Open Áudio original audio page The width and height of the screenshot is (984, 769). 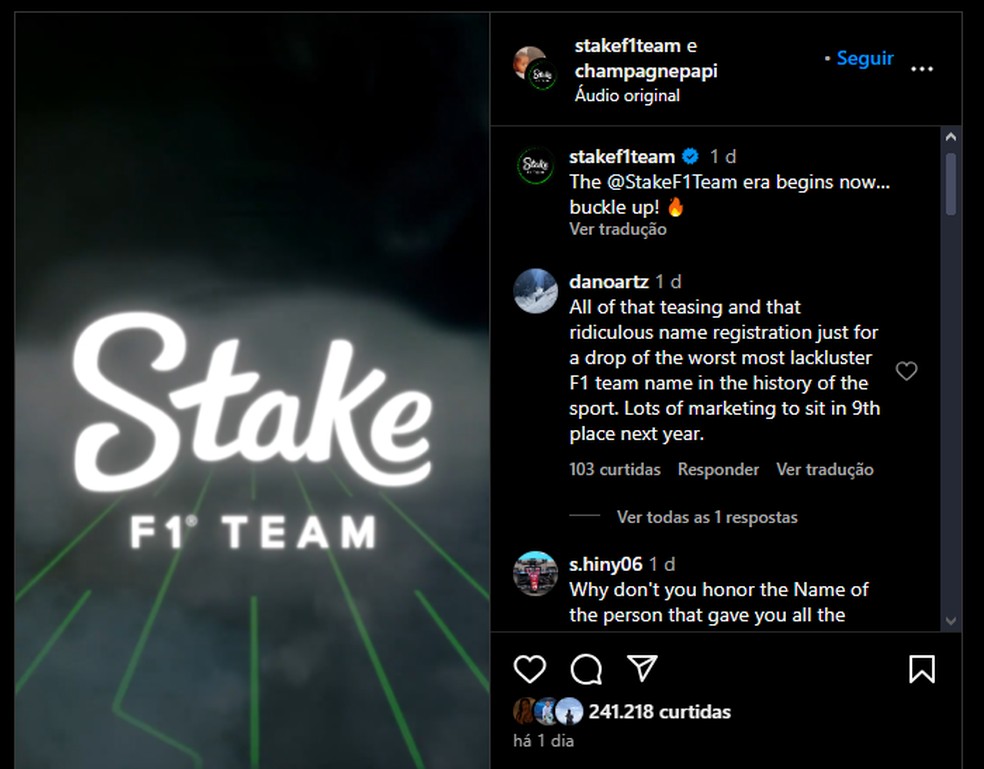tap(627, 95)
